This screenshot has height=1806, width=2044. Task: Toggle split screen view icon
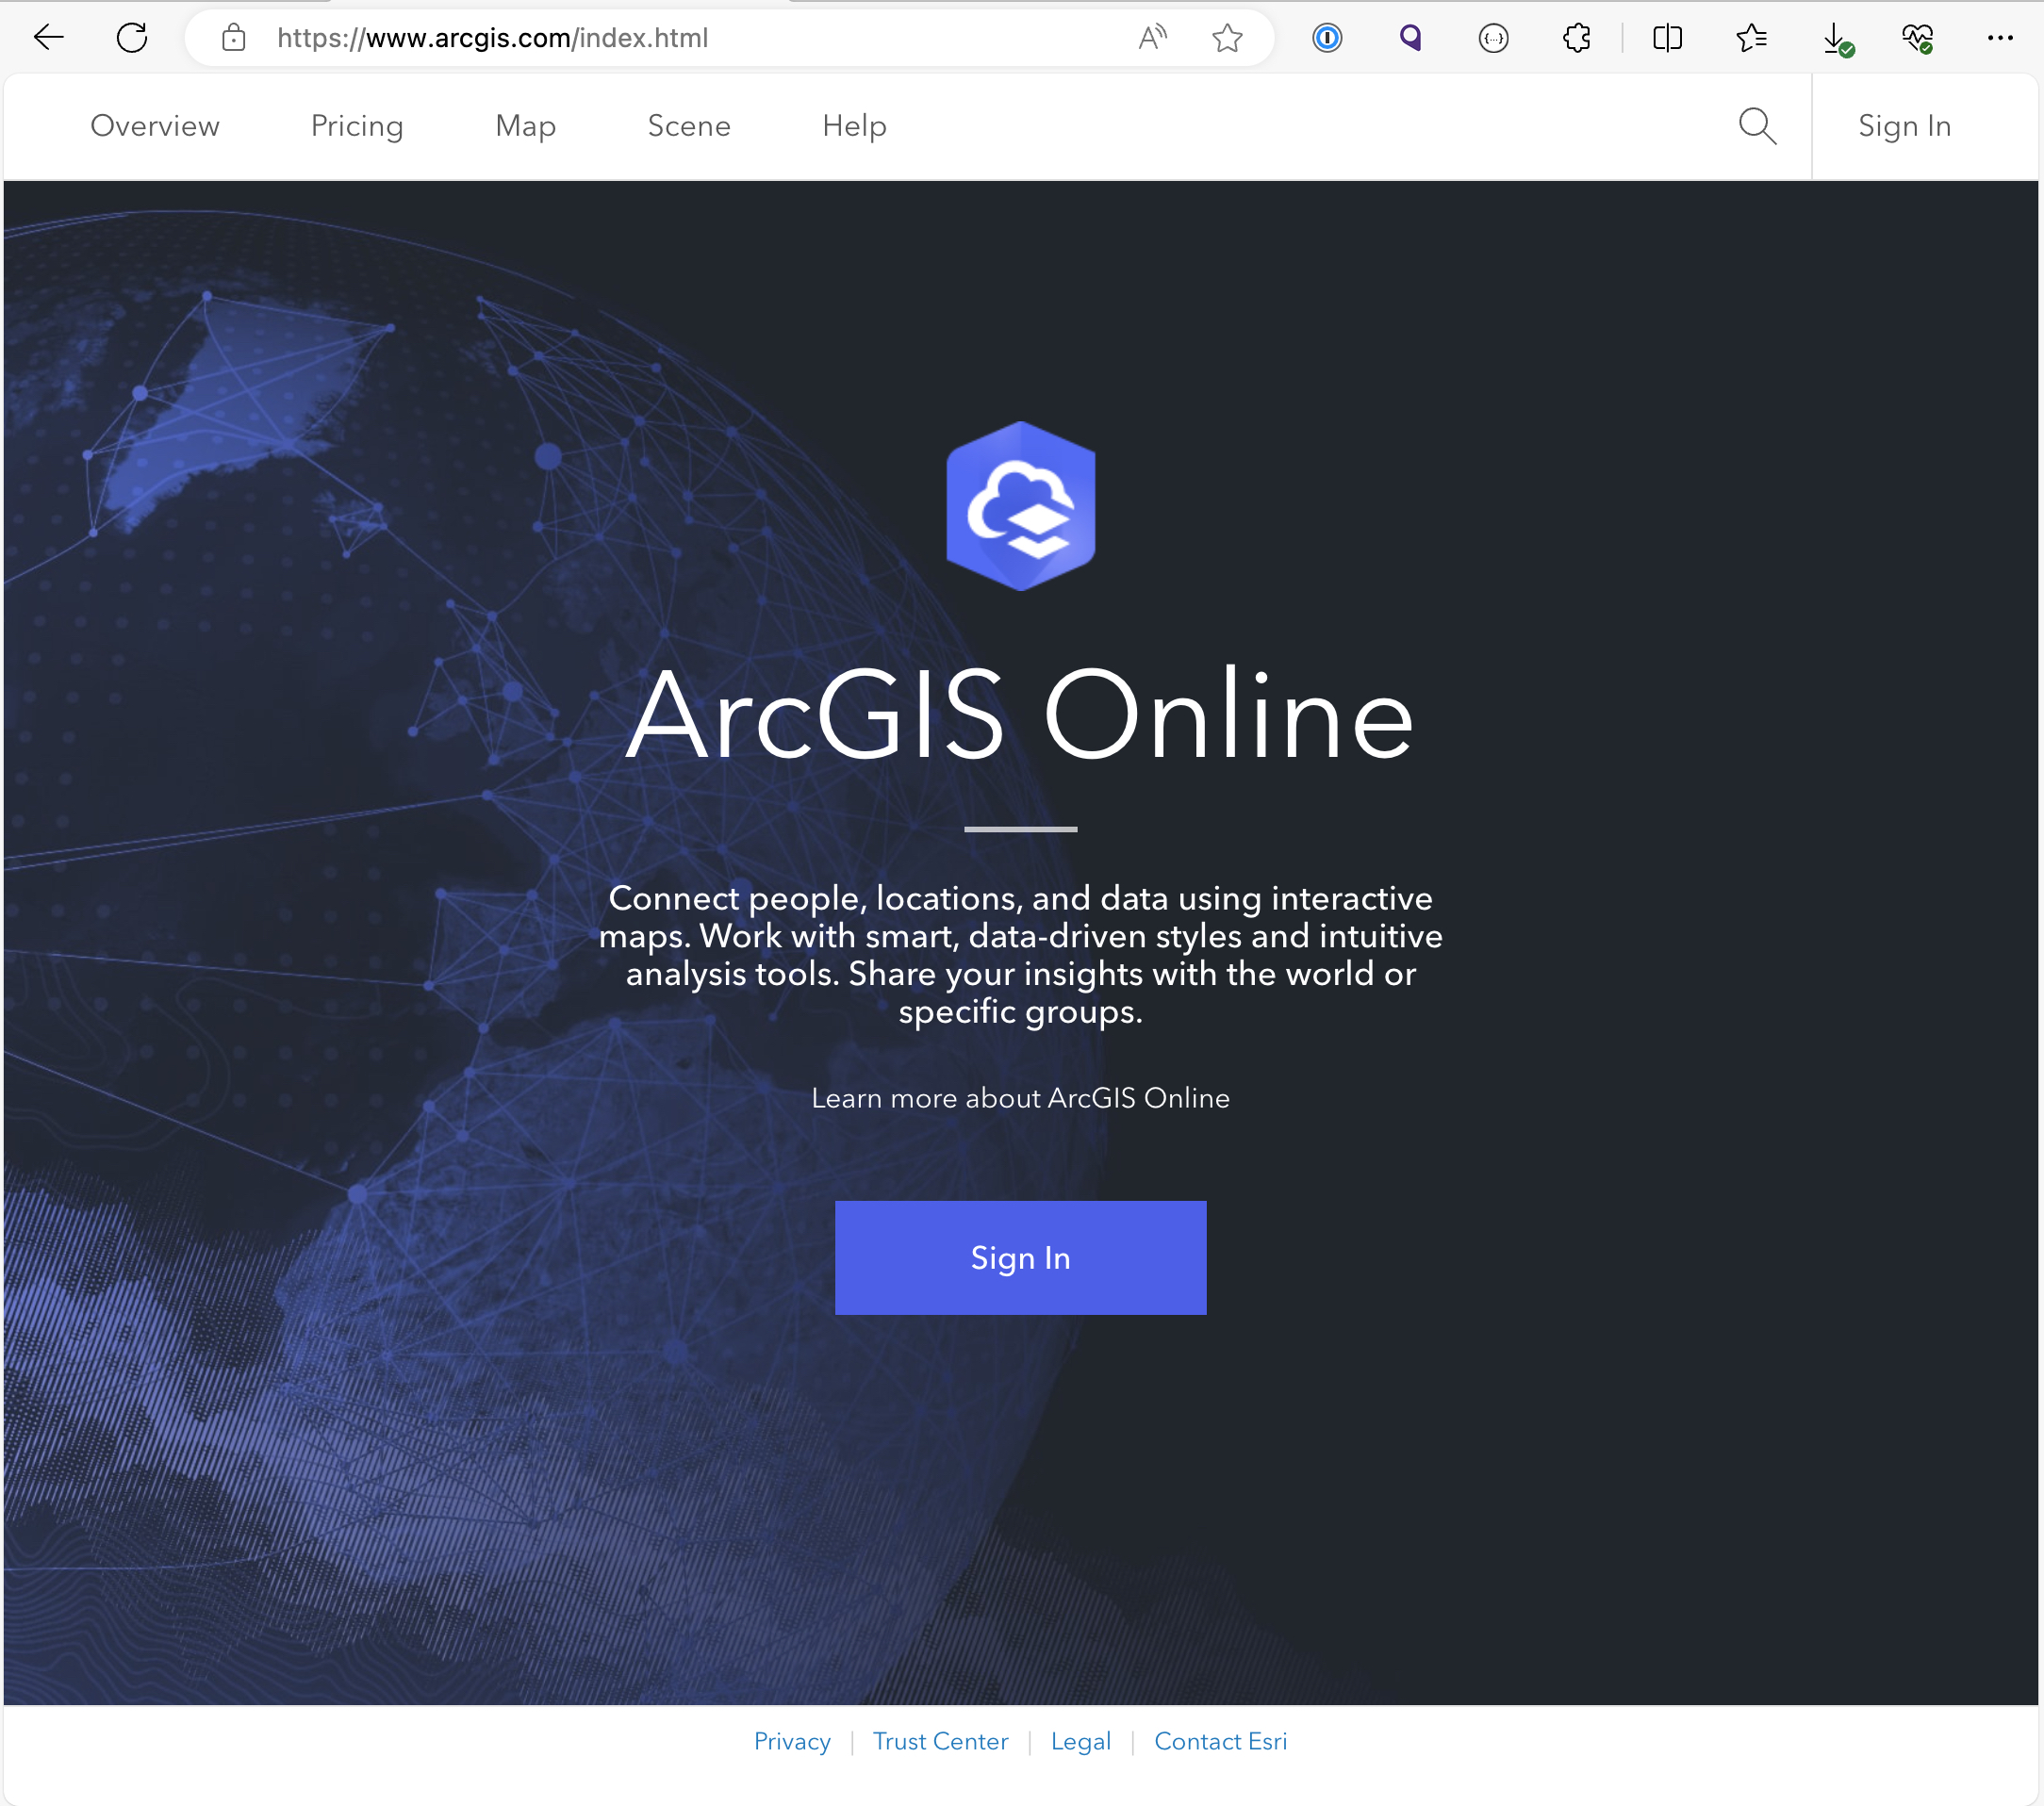coord(1667,38)
